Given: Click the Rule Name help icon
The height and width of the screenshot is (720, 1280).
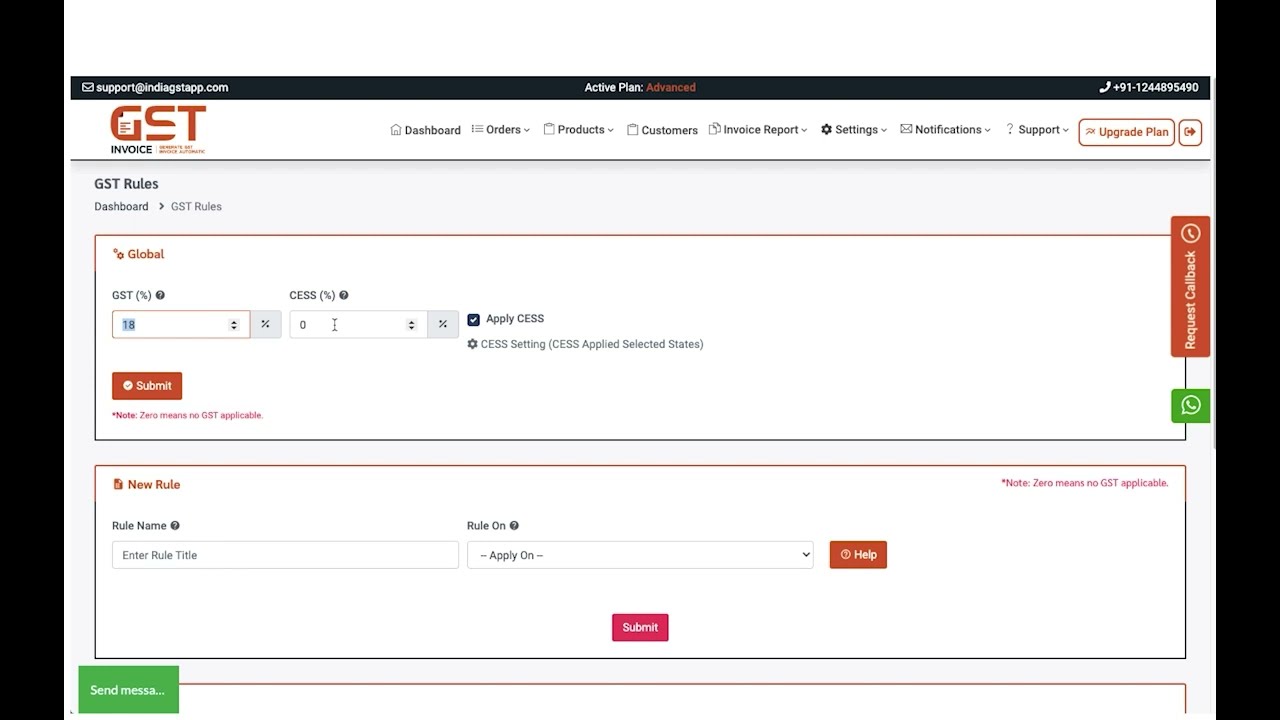Looking at the screenshot, I should click(175, 526).
